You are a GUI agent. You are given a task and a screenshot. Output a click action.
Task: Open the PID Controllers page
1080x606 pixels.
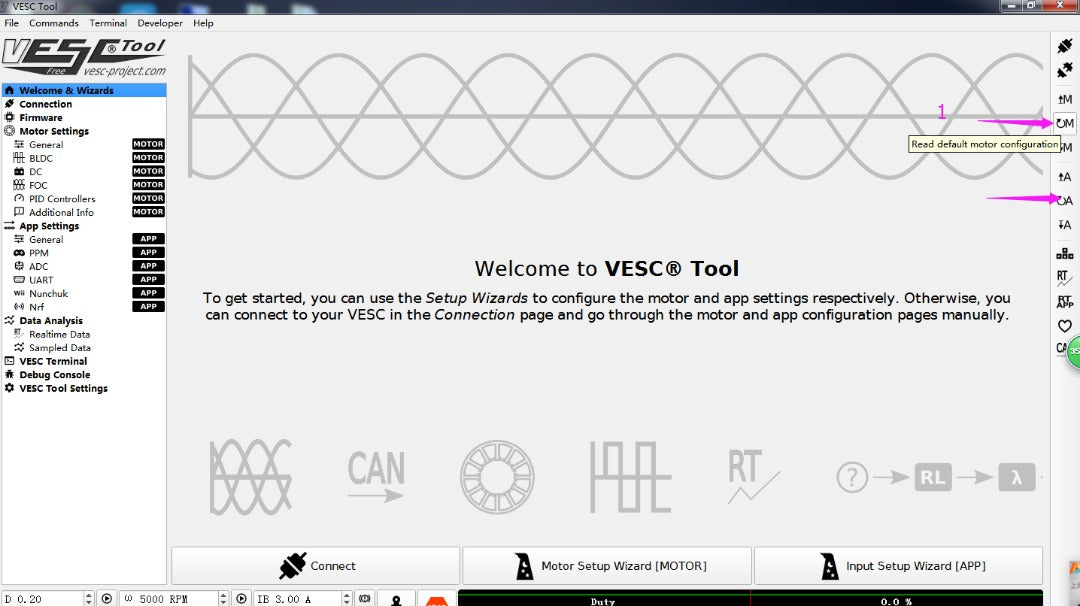tap(84, 199)
